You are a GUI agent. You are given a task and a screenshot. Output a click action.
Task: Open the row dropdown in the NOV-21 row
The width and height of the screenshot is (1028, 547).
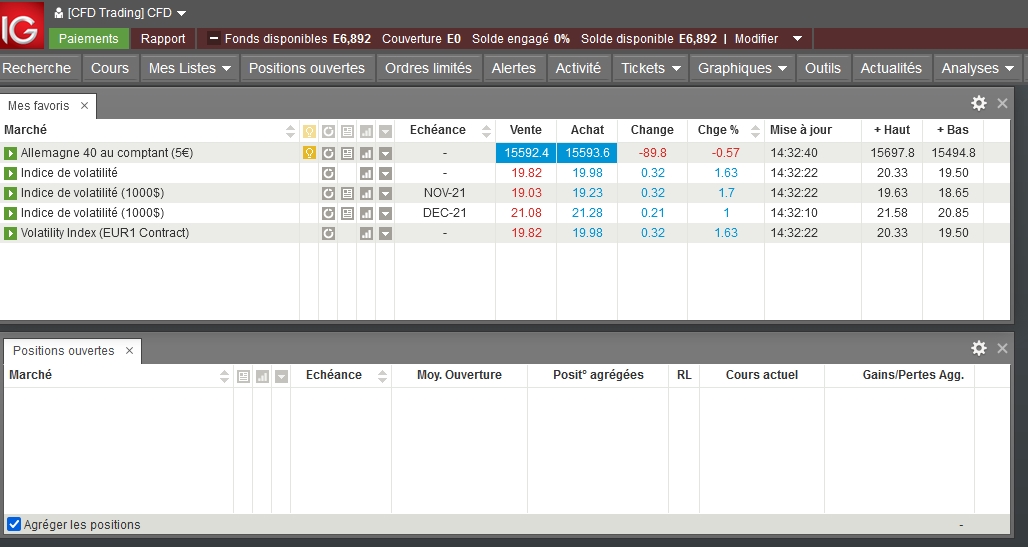click(386, 193)
